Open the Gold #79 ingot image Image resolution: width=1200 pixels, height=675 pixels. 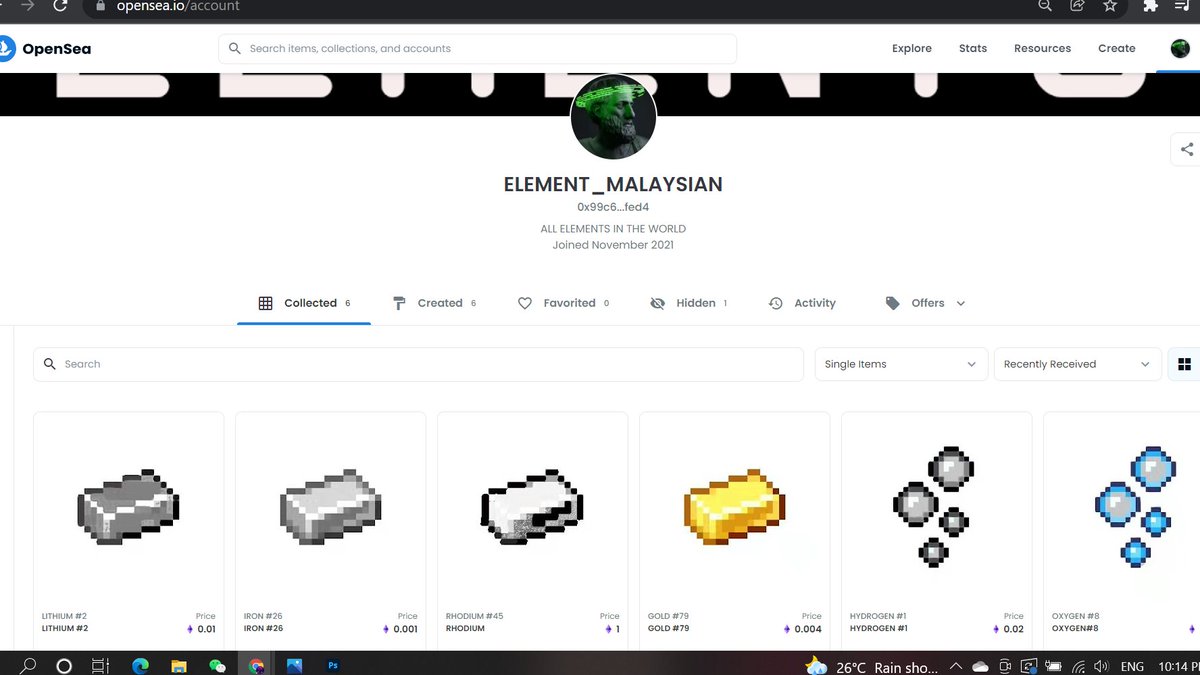pyautogui.click(x=734, y=506)
